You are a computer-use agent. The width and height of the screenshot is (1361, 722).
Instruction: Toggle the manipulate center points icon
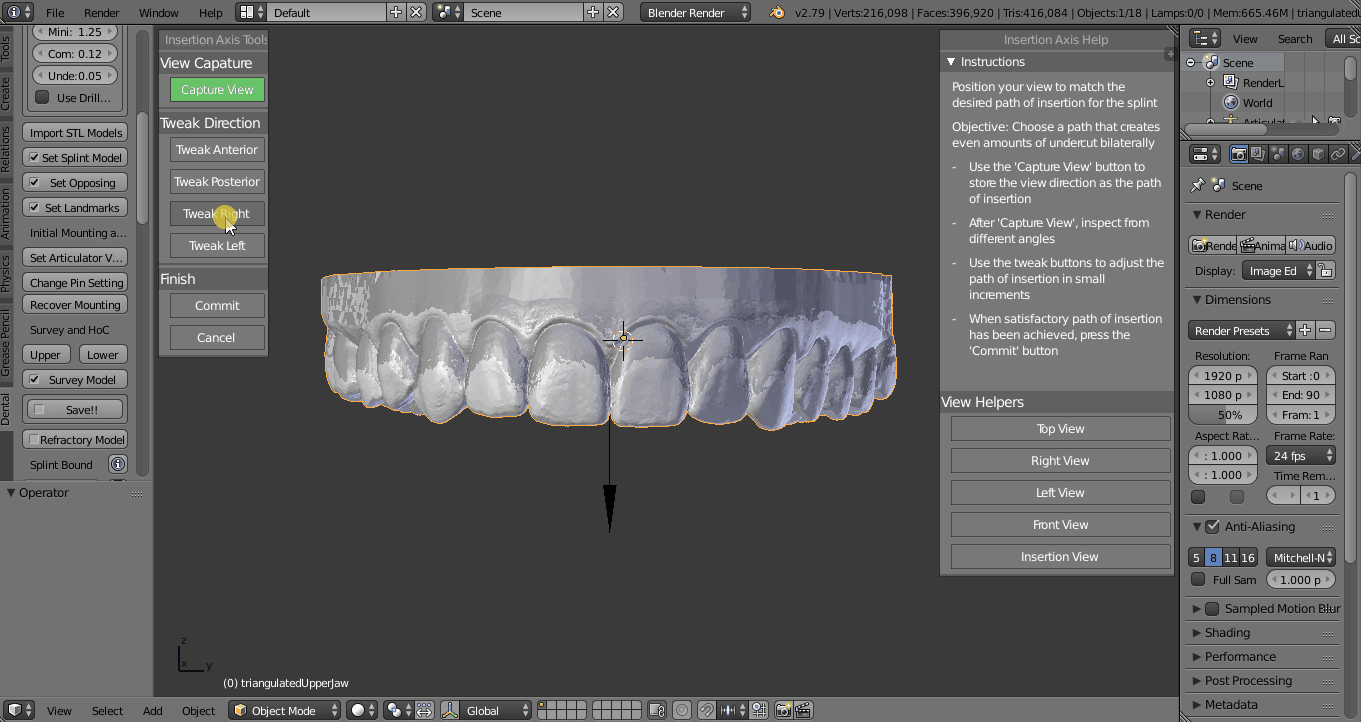coord(424,710)
